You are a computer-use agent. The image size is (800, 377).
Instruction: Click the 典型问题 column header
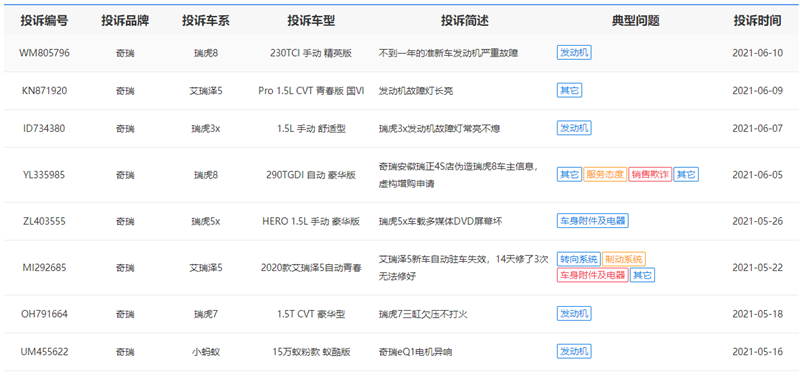(636, 21)
